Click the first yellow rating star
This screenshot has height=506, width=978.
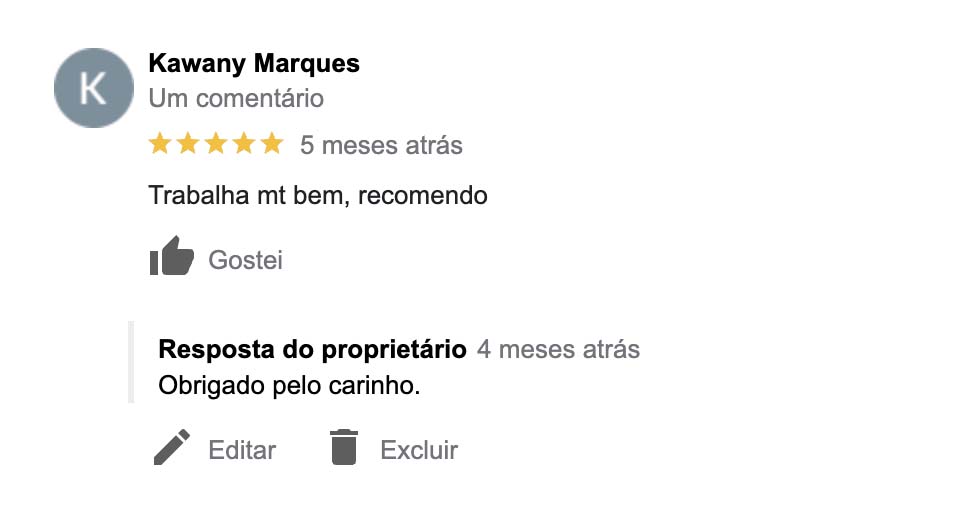coord(160,144)
